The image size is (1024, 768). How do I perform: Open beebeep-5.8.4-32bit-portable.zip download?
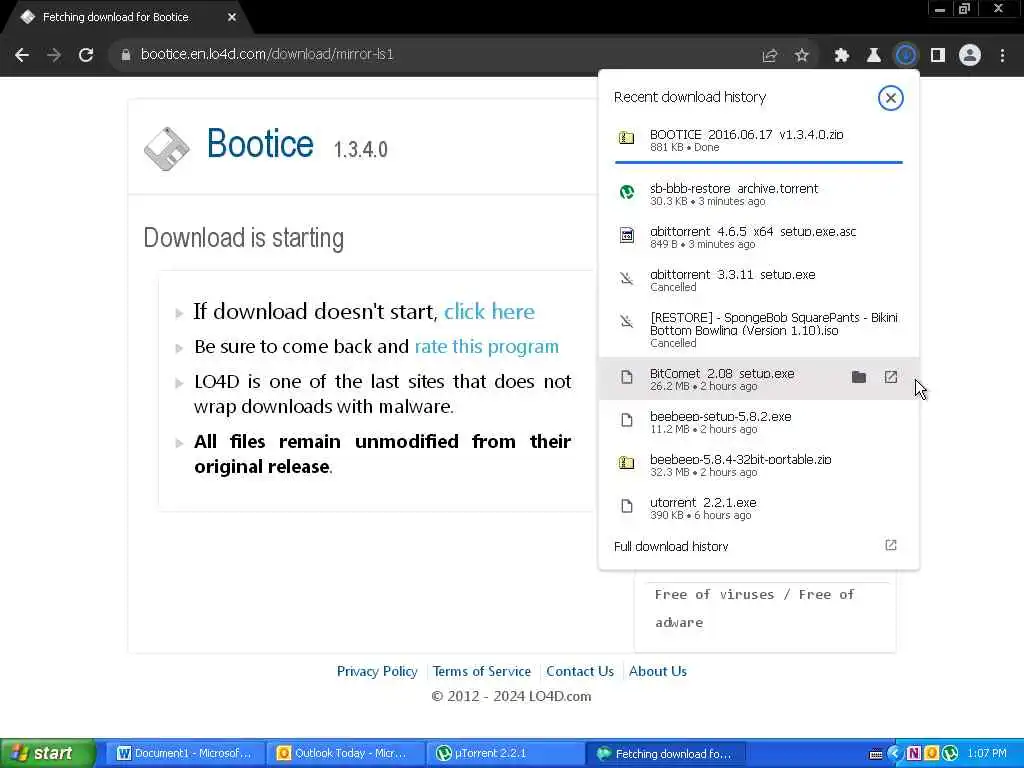[x=759, y=465]
